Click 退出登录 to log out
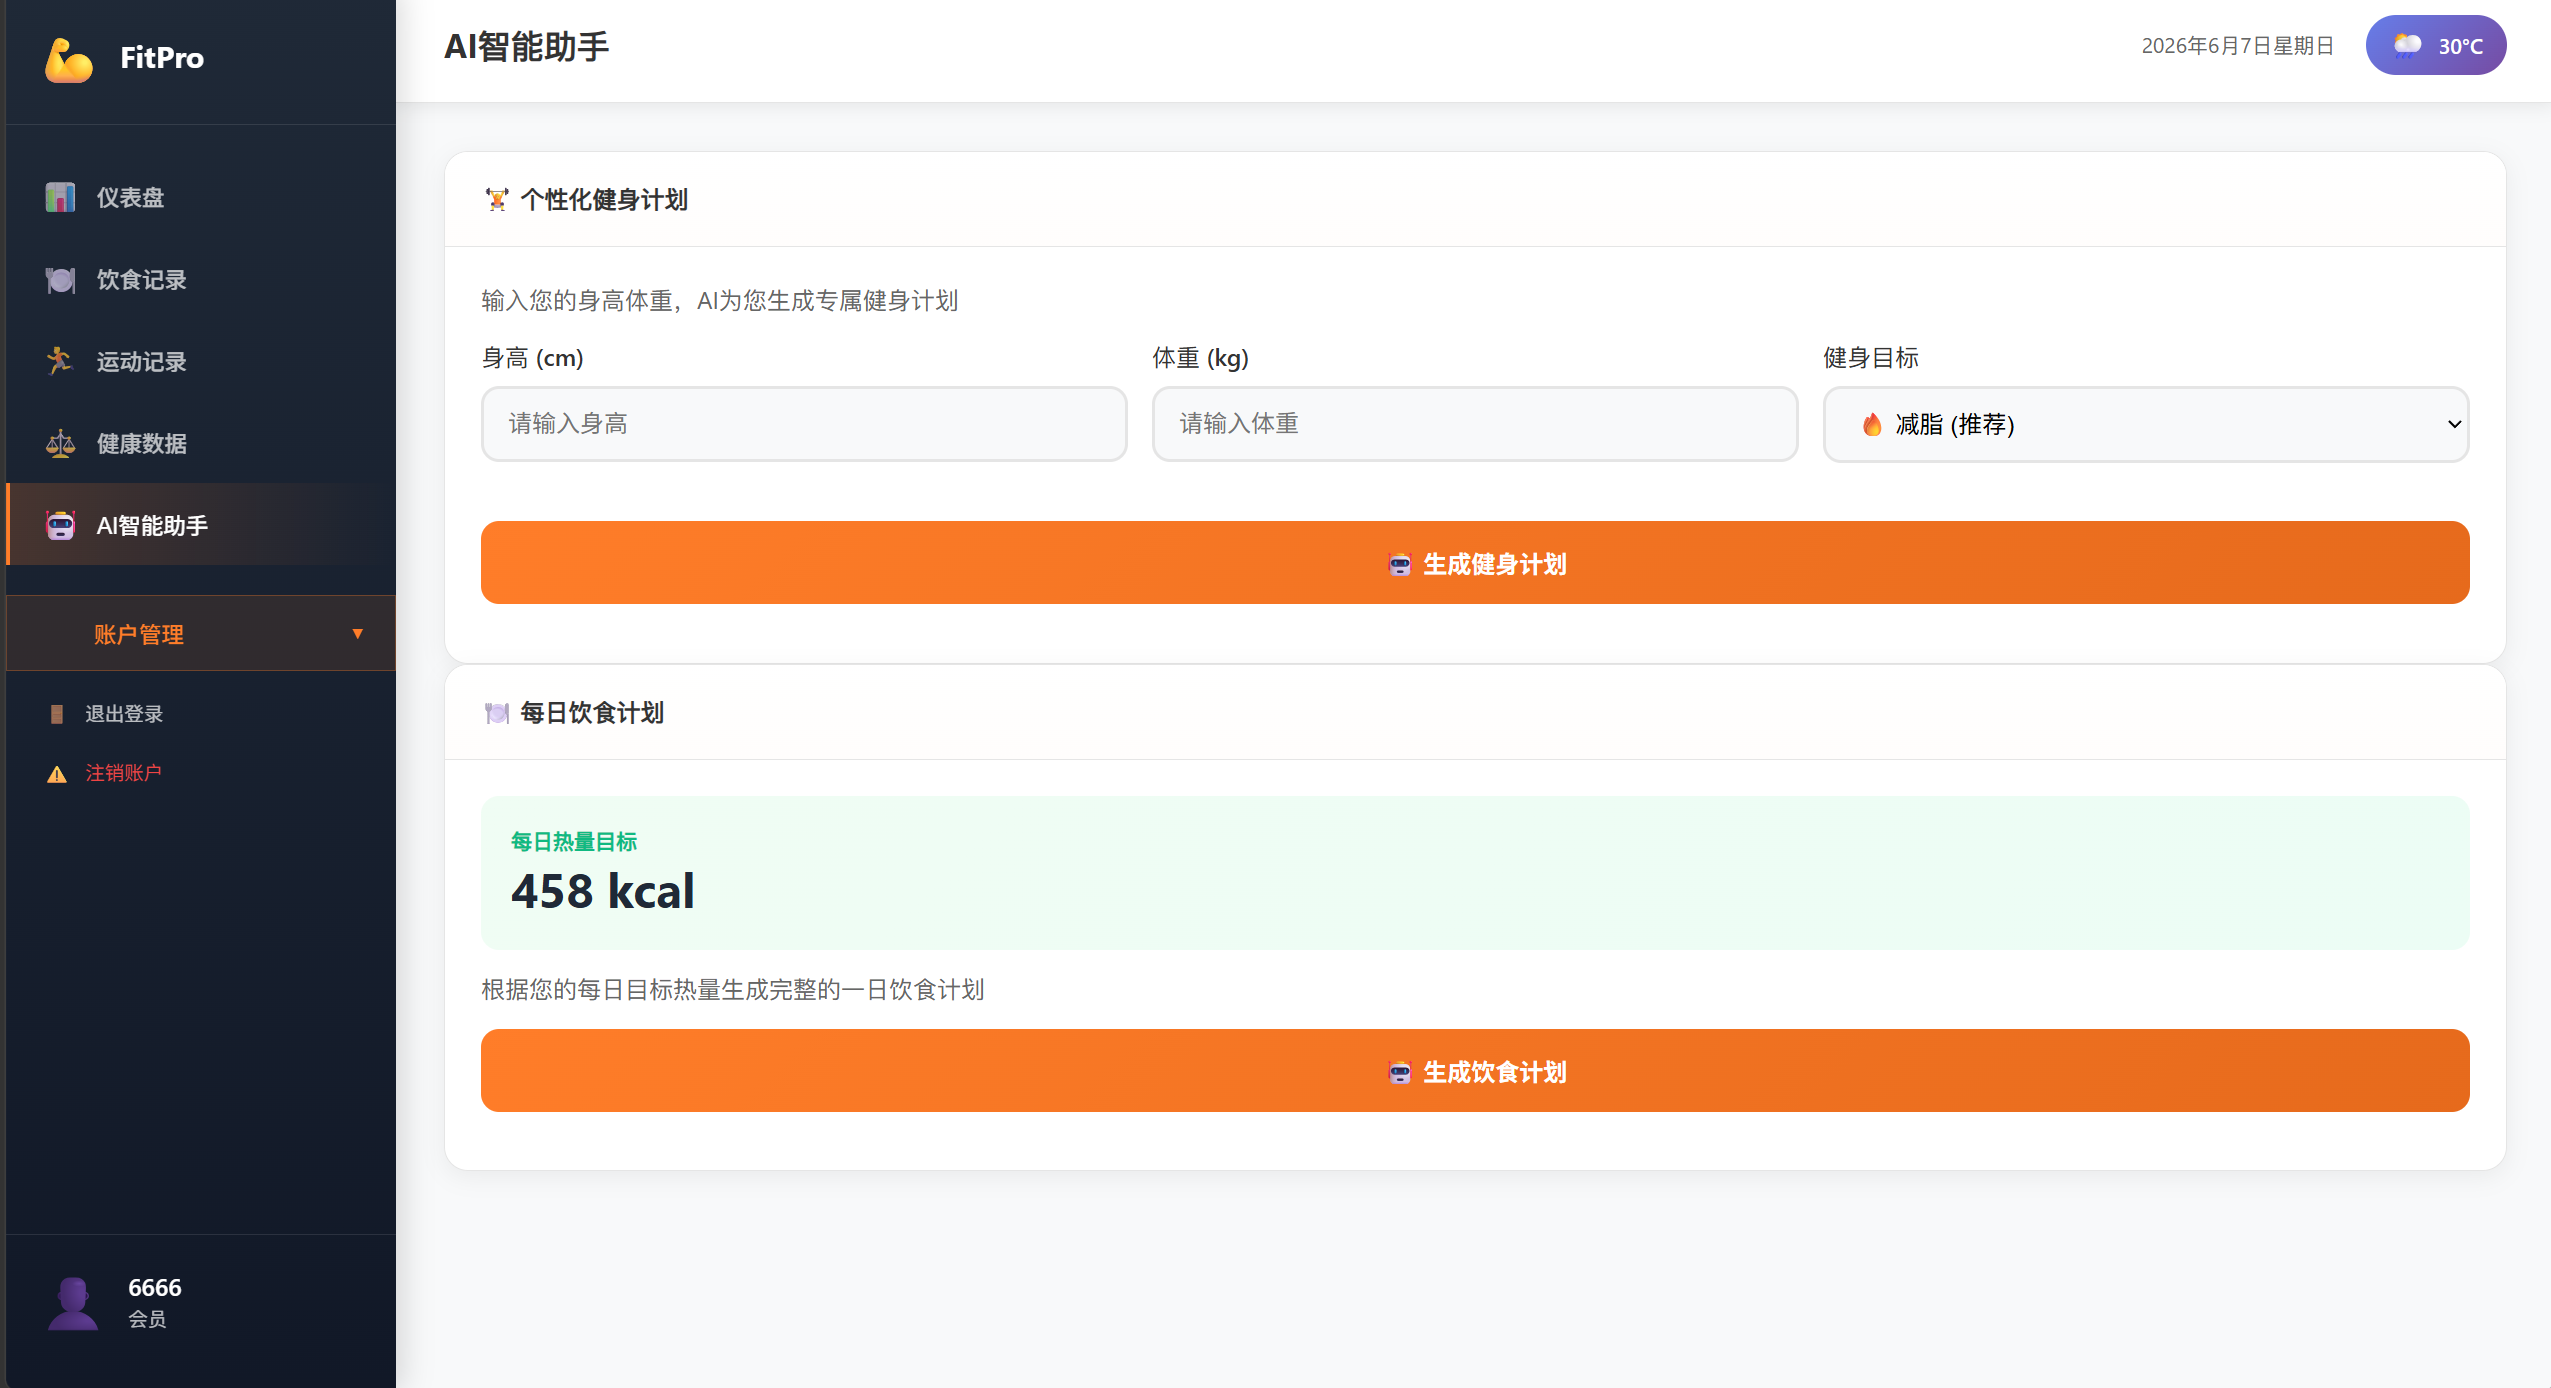The image size is (2551, 1388). (124, 714)
